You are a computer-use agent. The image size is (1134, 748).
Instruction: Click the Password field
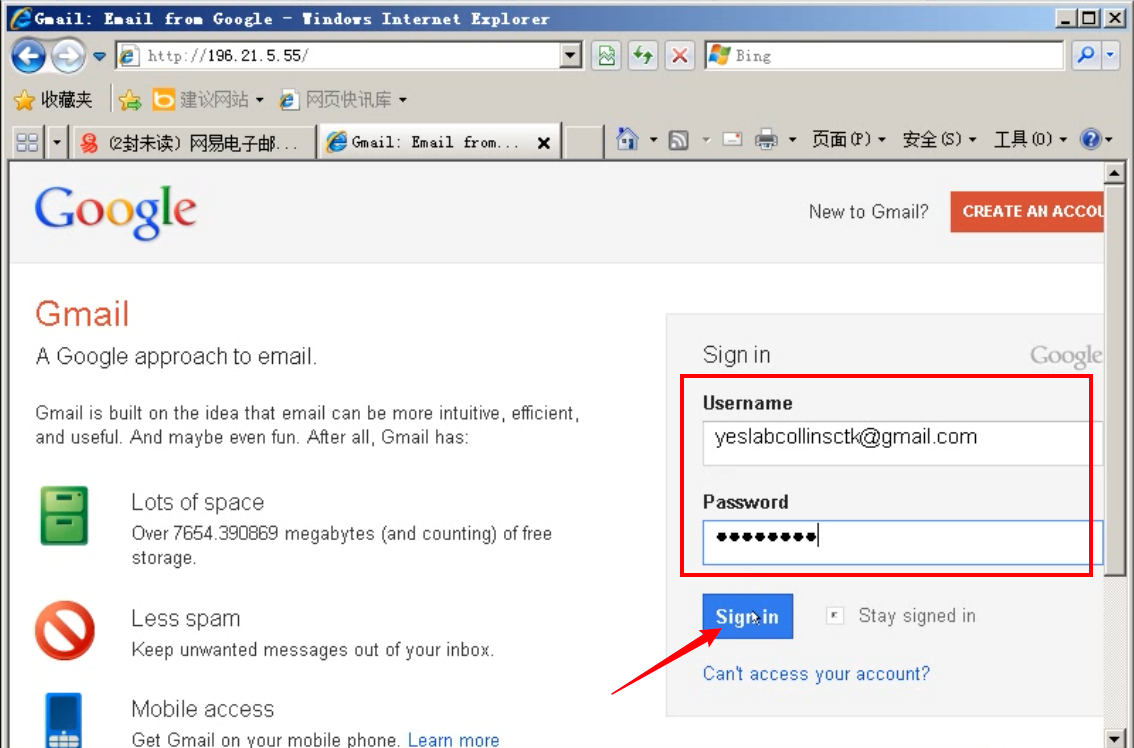tap(902, 542)
